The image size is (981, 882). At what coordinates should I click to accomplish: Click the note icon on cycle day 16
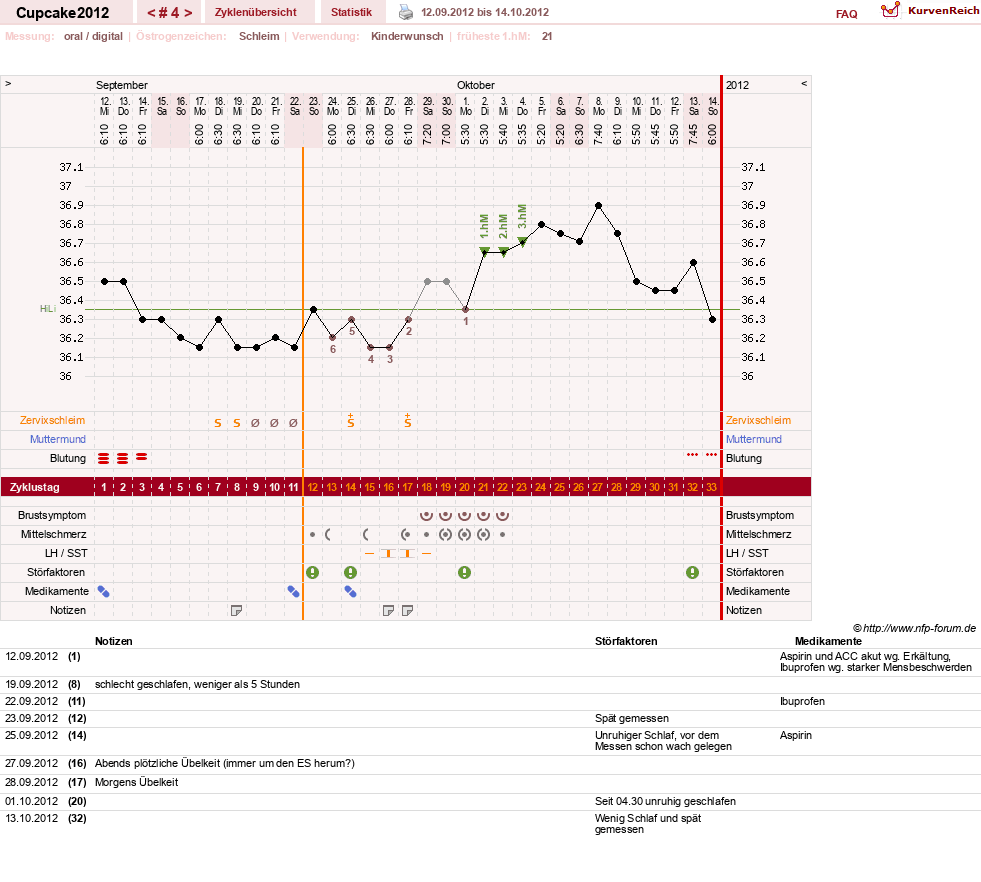point(389,611)
